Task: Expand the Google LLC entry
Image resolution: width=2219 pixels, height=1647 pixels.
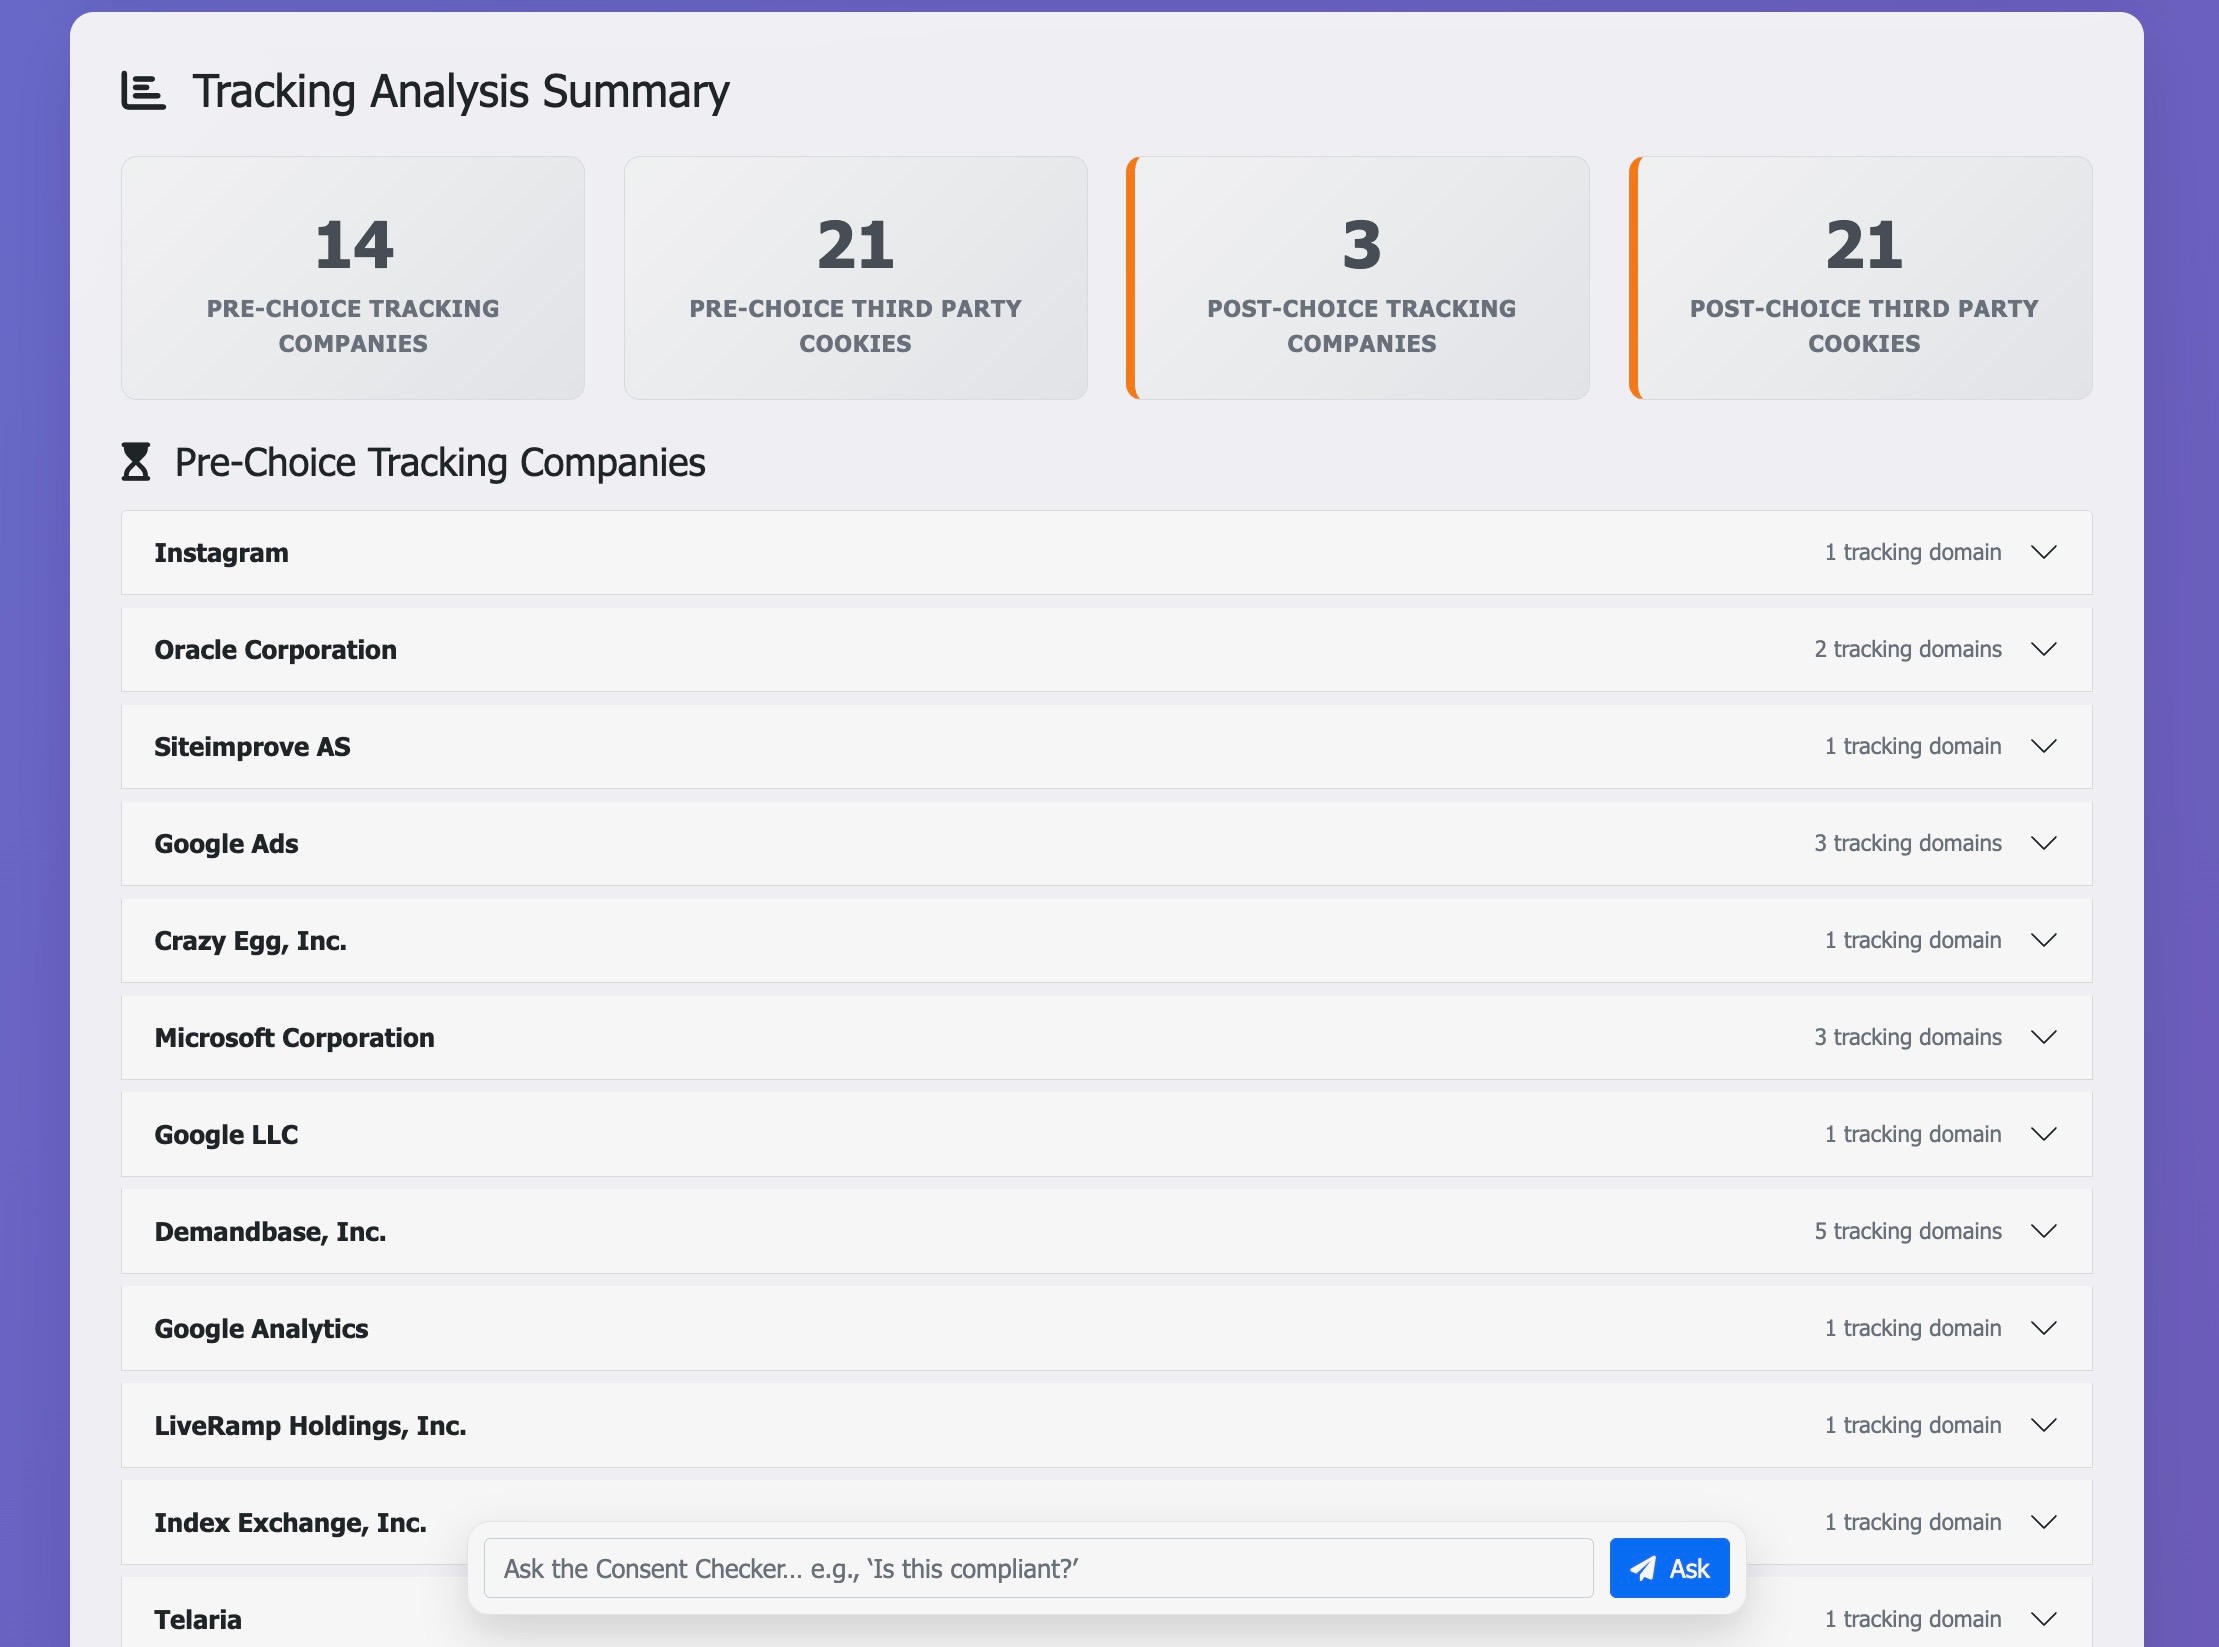Action: click(2044, 1135)
